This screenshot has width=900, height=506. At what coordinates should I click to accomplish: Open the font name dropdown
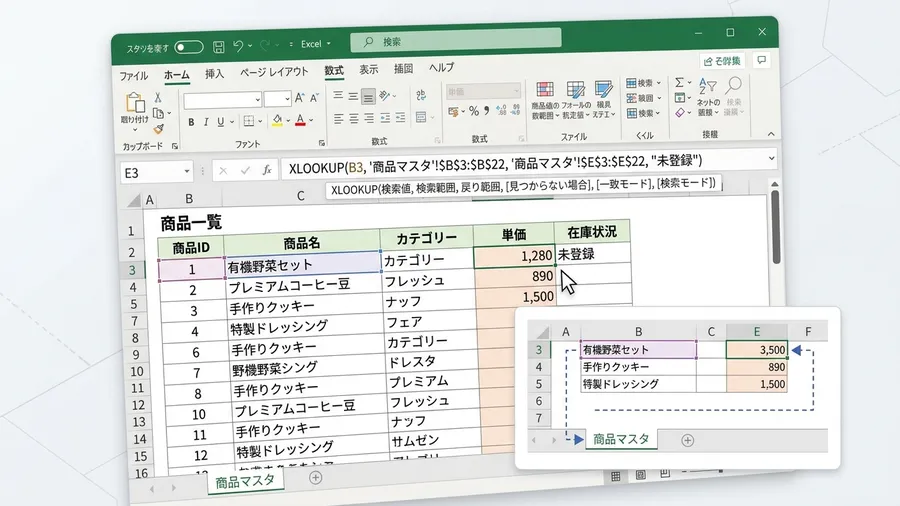point(257,100)
